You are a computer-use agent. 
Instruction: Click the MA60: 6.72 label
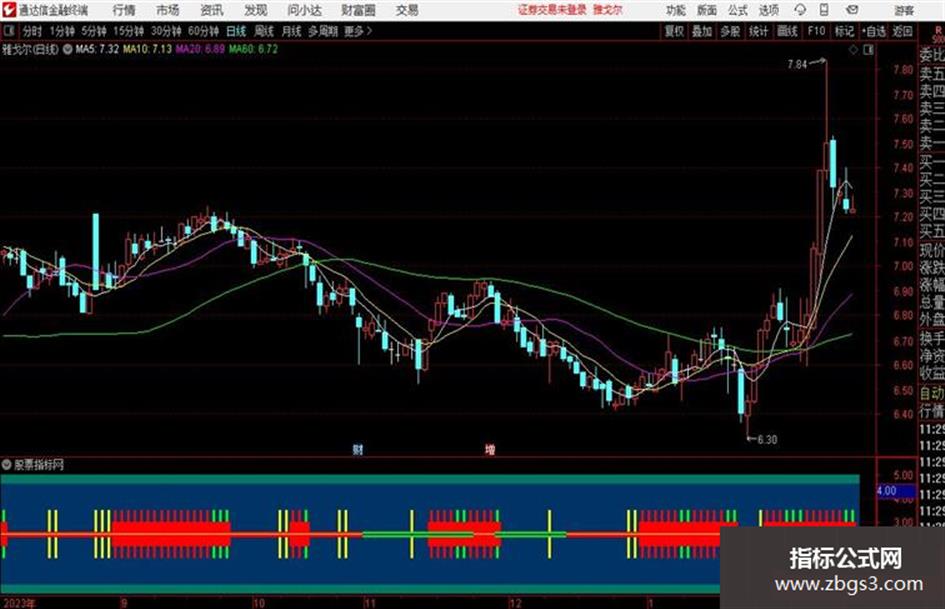(254, 49)
